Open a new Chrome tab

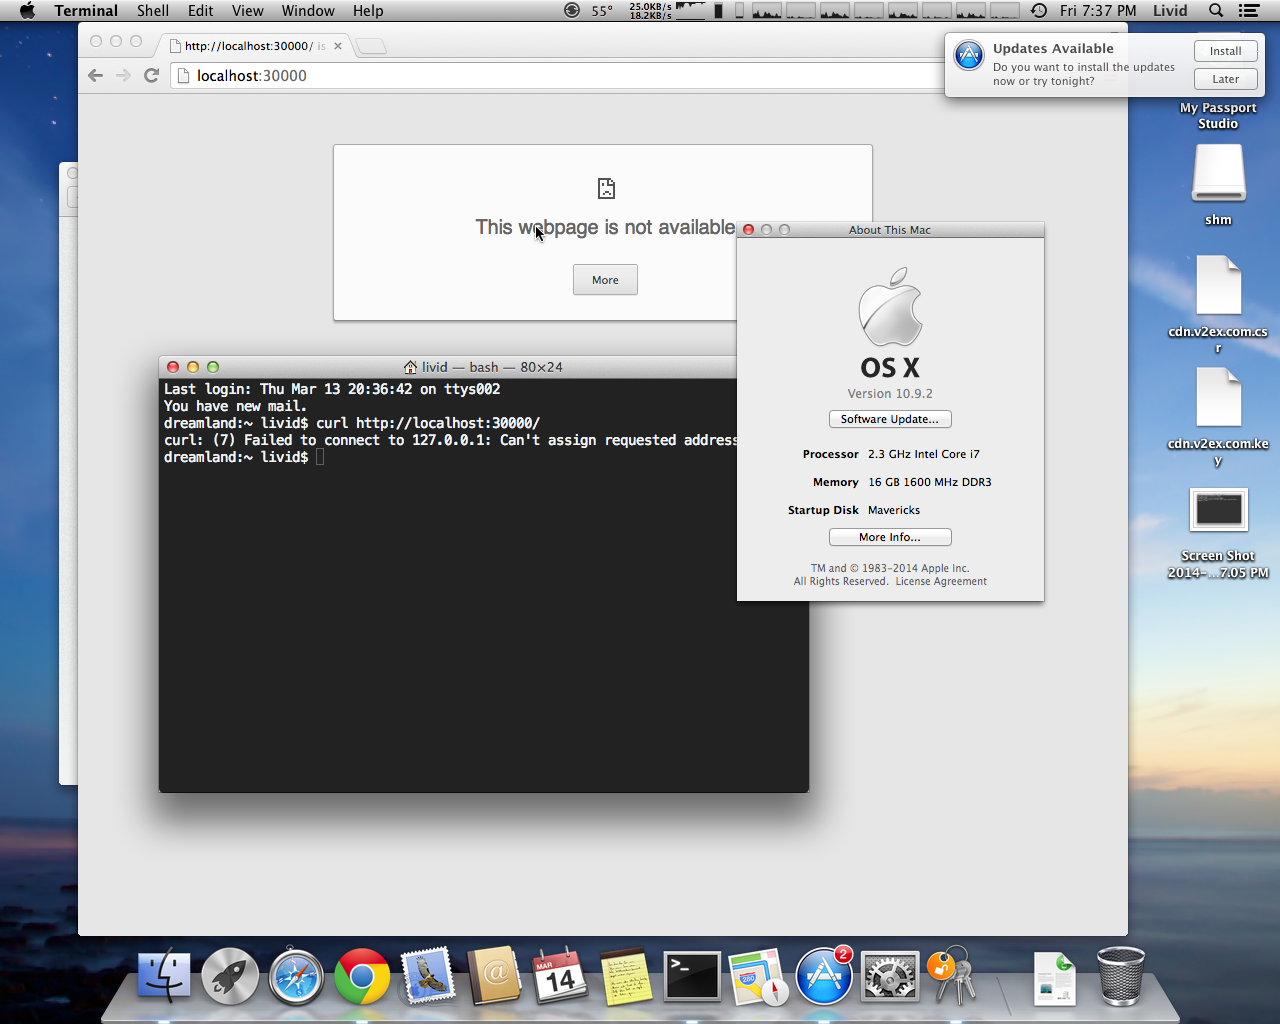pos(371,46)
